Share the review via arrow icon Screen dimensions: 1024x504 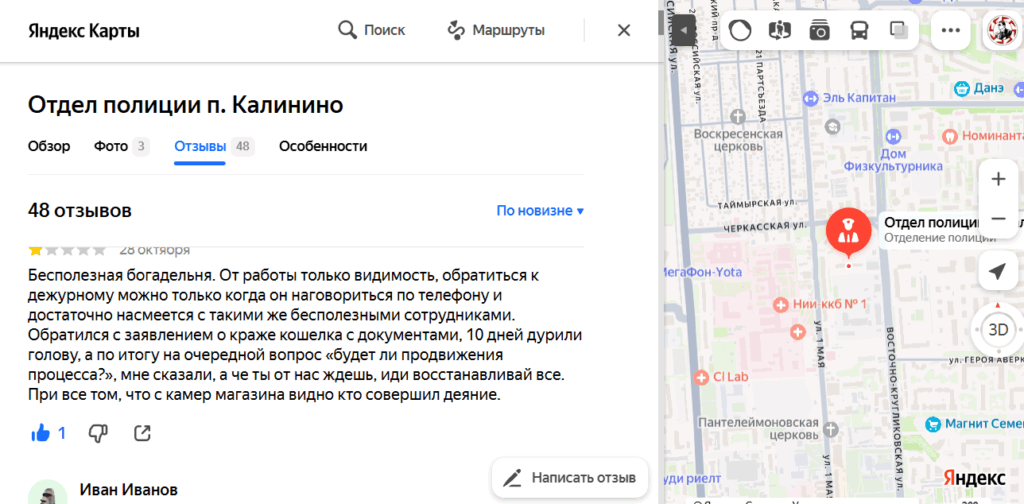142,433
